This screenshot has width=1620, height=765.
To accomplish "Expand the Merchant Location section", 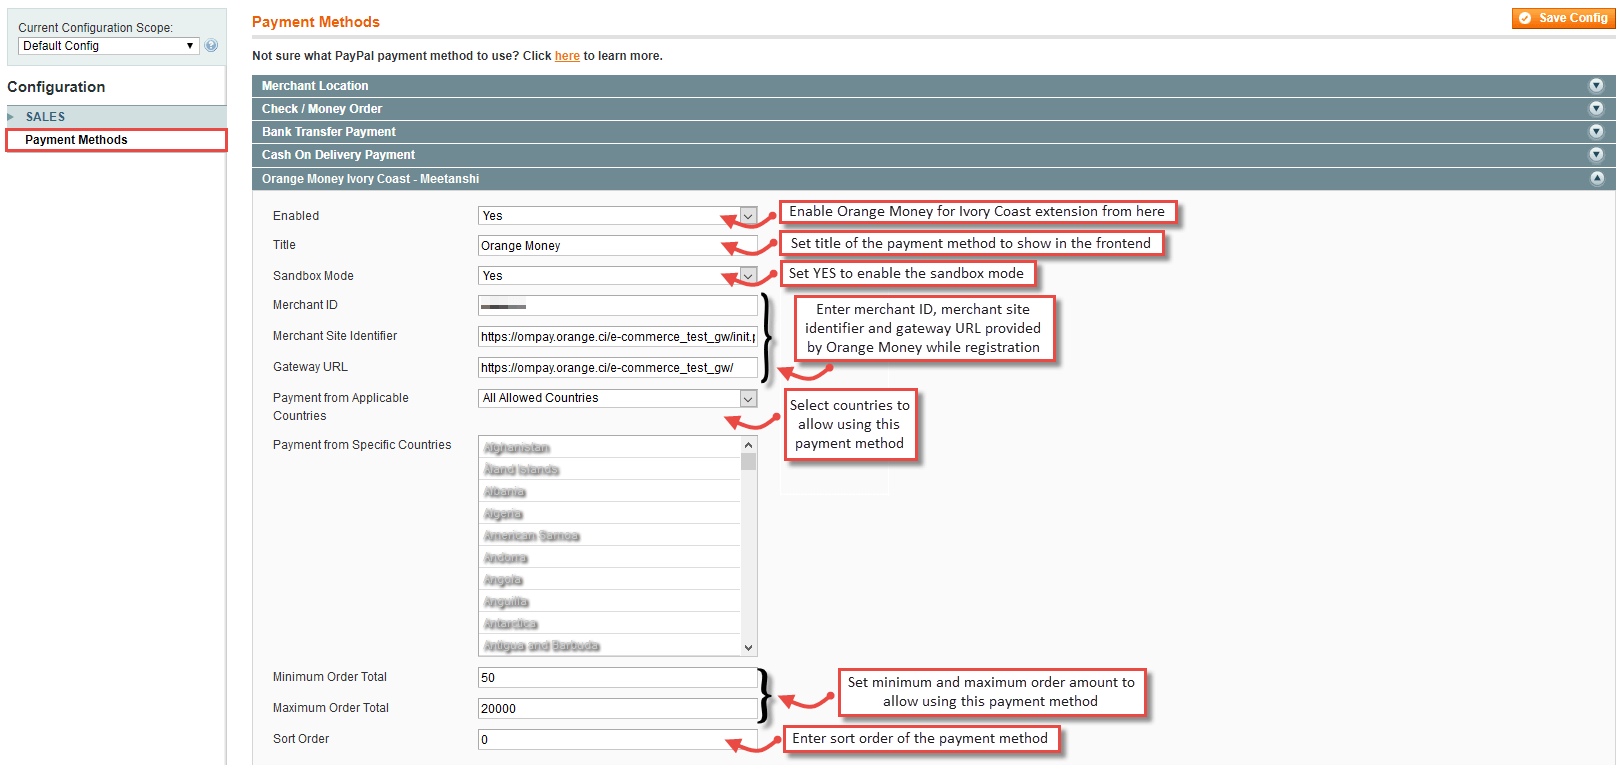I will 933,86.
